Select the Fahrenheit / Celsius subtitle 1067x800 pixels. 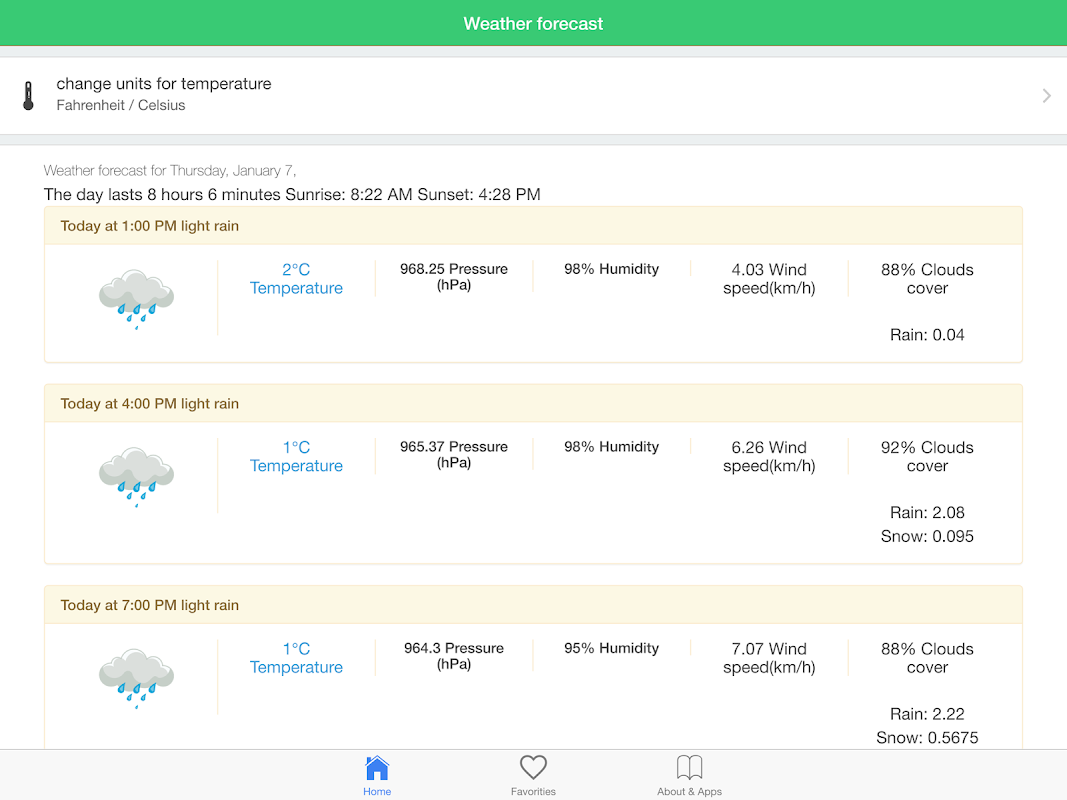[121, 105]
